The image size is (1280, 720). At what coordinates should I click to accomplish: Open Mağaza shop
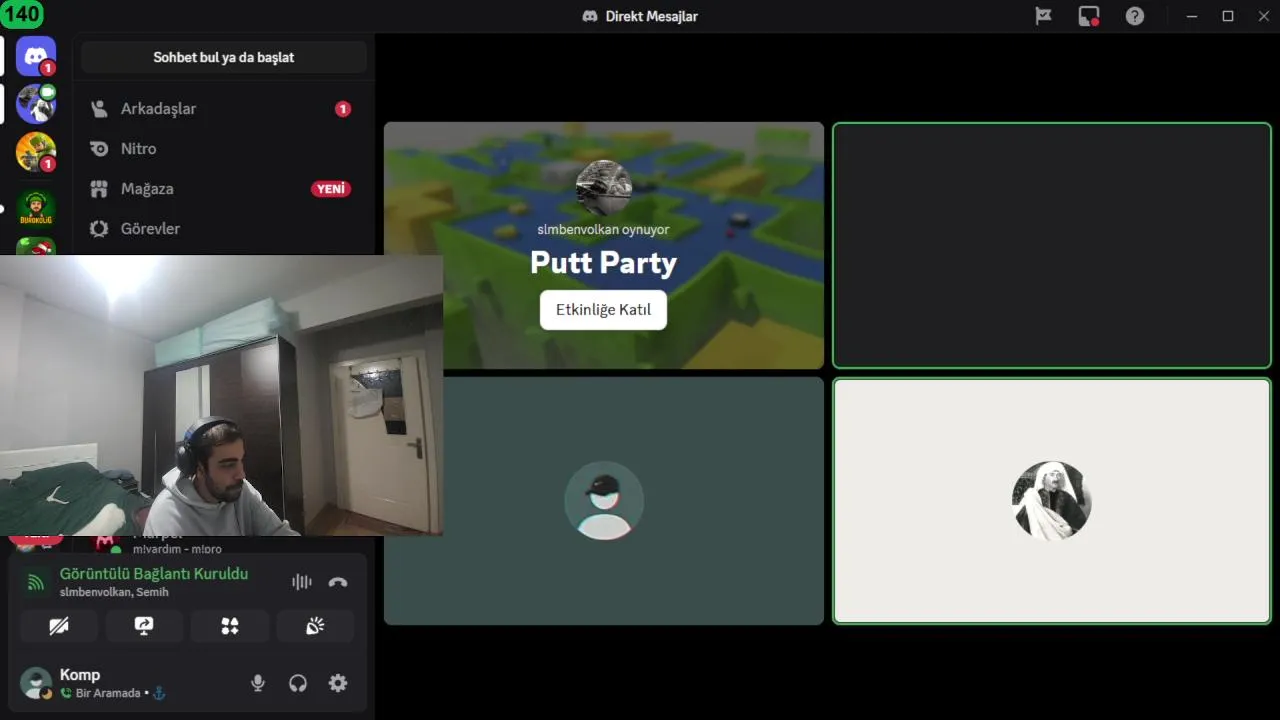click(224, 188)
